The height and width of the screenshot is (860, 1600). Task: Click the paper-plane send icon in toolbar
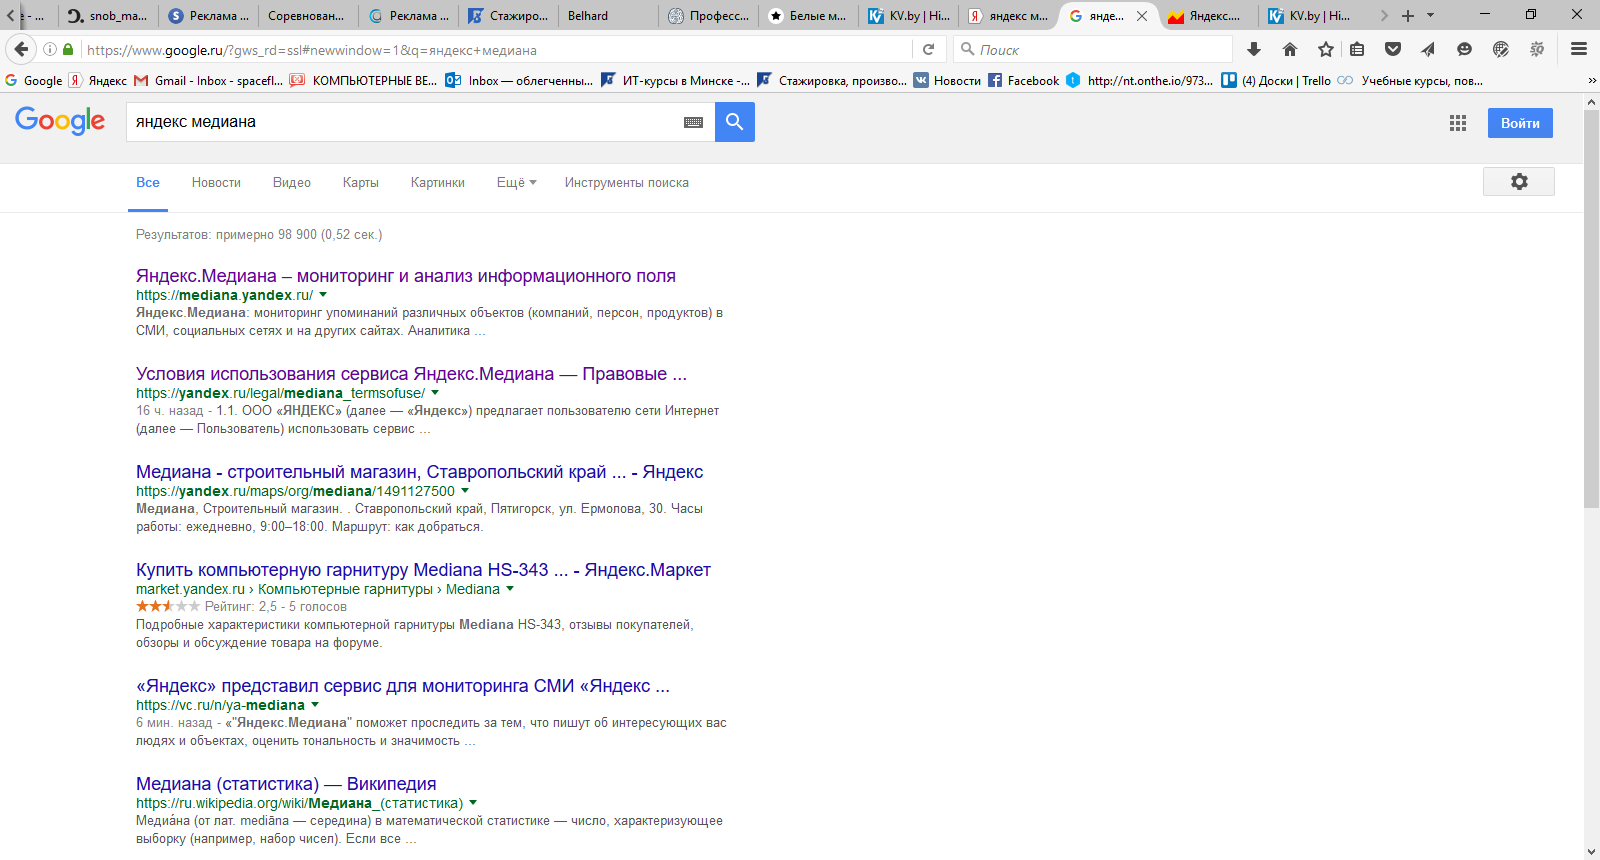tap(1428, 49)
